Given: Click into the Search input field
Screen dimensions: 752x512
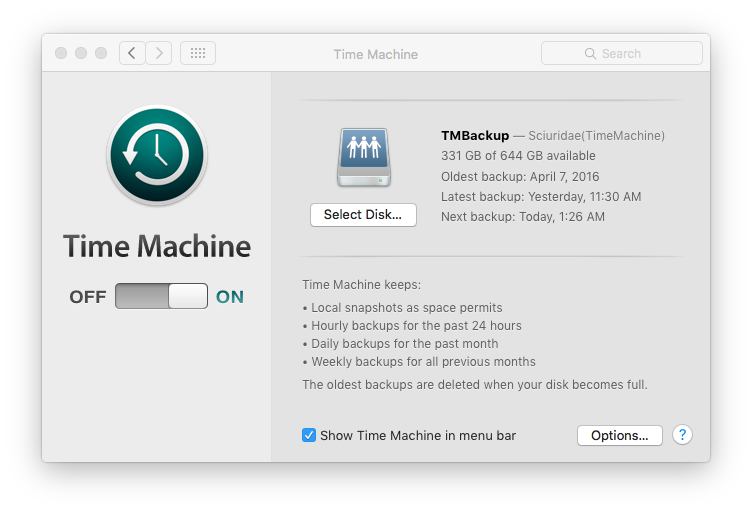Looking at the screenshot, I should pyautogui.click(x=622, y=53).
